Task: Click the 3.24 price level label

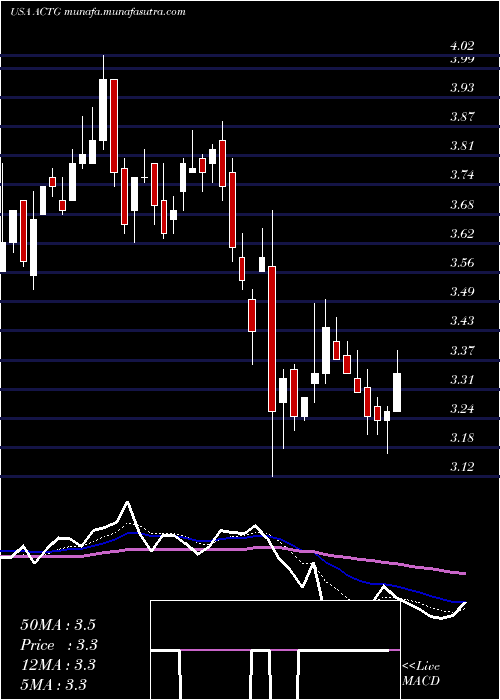Action: coord(462,408)
